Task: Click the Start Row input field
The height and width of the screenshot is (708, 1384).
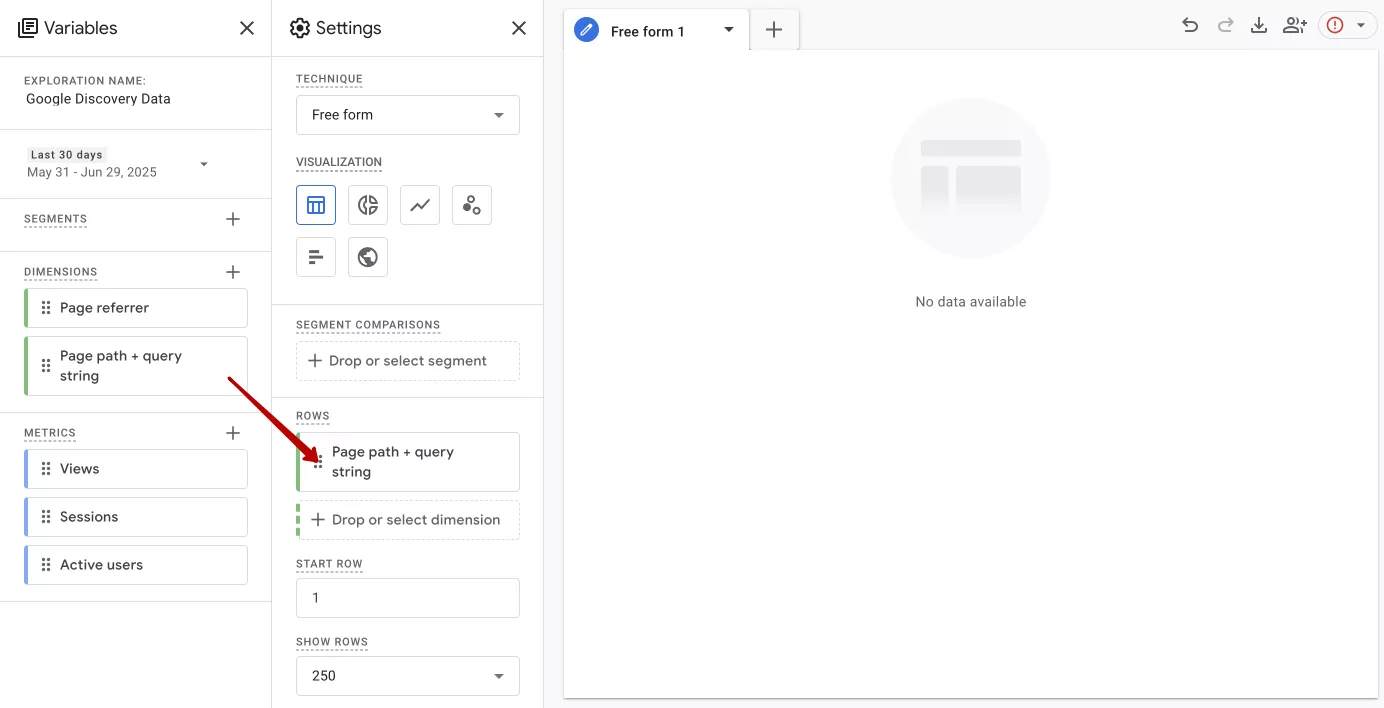Action: click(x=408, y=598)
